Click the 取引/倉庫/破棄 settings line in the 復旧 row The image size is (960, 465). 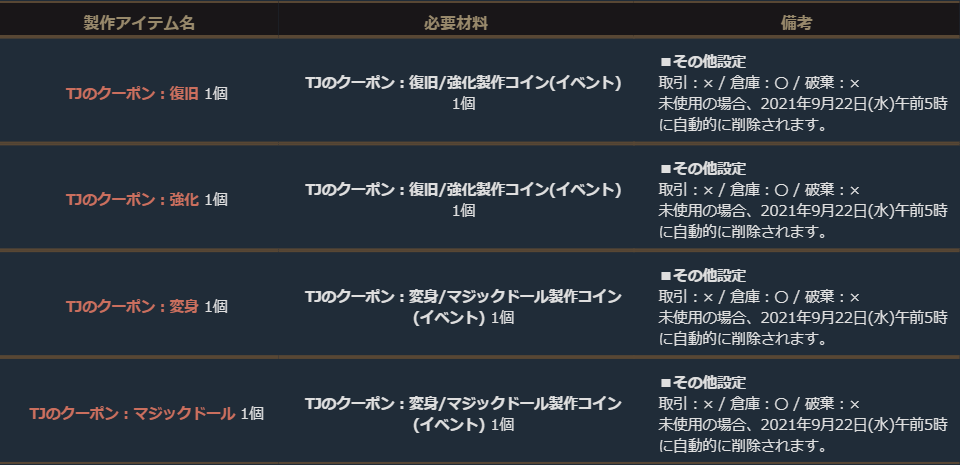pos(760,83)
